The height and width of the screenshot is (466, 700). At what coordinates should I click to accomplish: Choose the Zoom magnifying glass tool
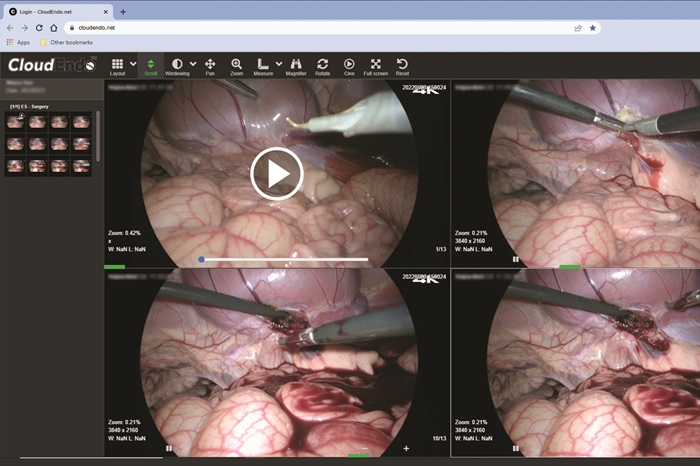pos(236,67)
